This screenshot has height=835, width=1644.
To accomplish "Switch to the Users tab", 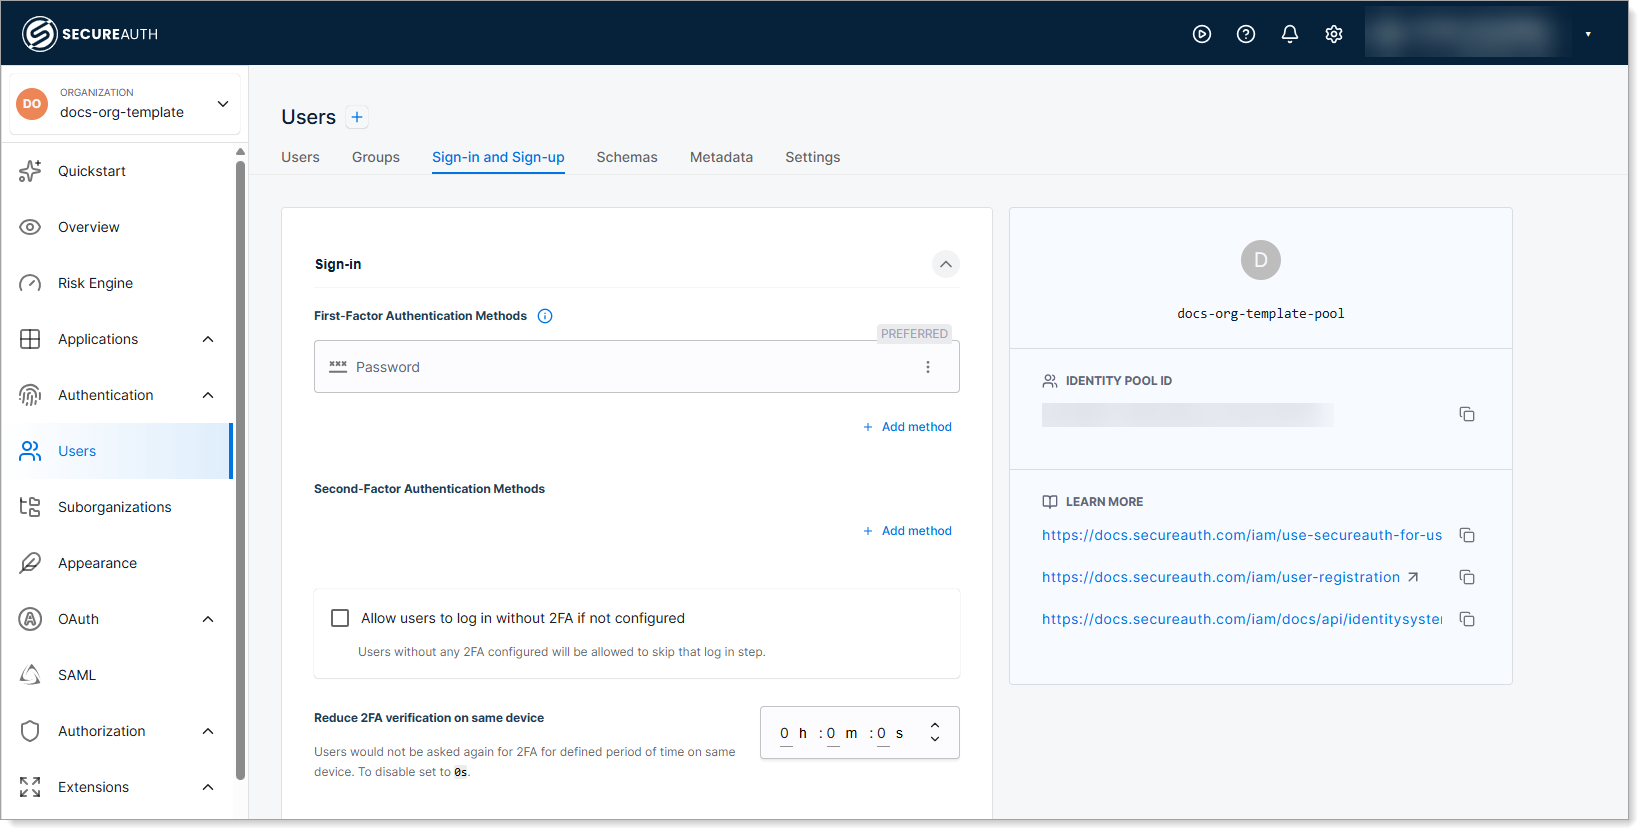I will [300, 157].
